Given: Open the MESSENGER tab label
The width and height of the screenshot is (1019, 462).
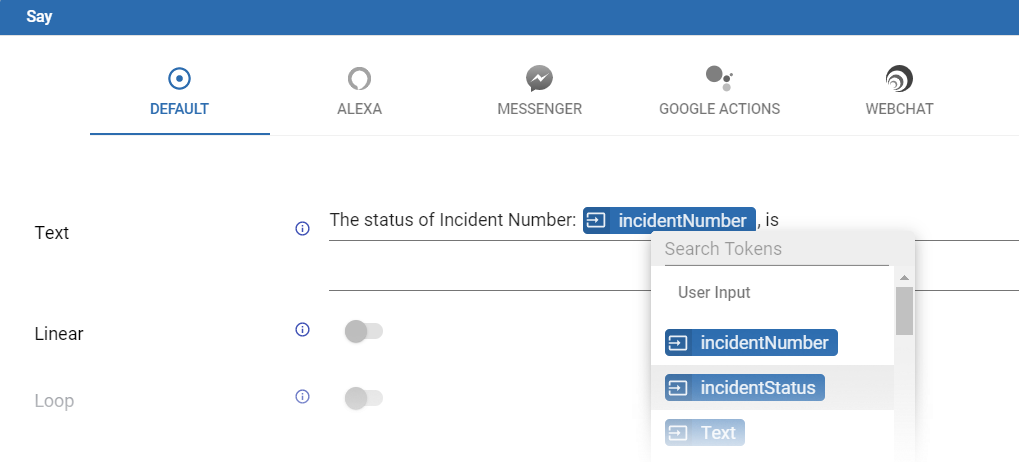Looking at the screenshot, I should (x=539, y=109).
